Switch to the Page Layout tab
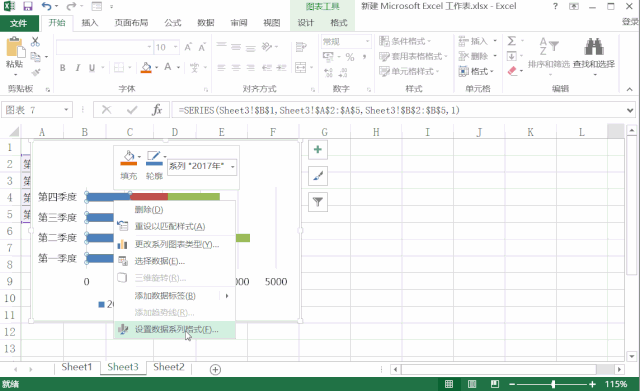This screenshot has width=640, height=391. coord(131,23)
